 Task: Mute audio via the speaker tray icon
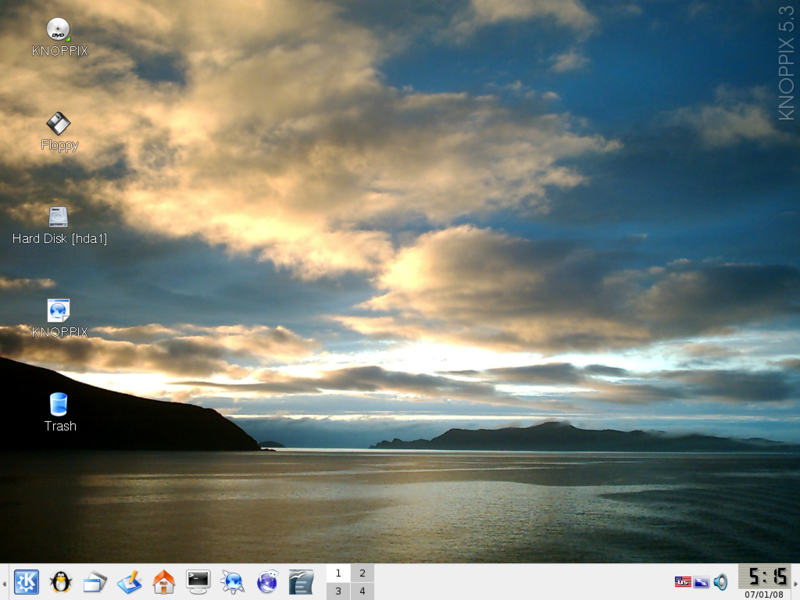coord(719,581)
